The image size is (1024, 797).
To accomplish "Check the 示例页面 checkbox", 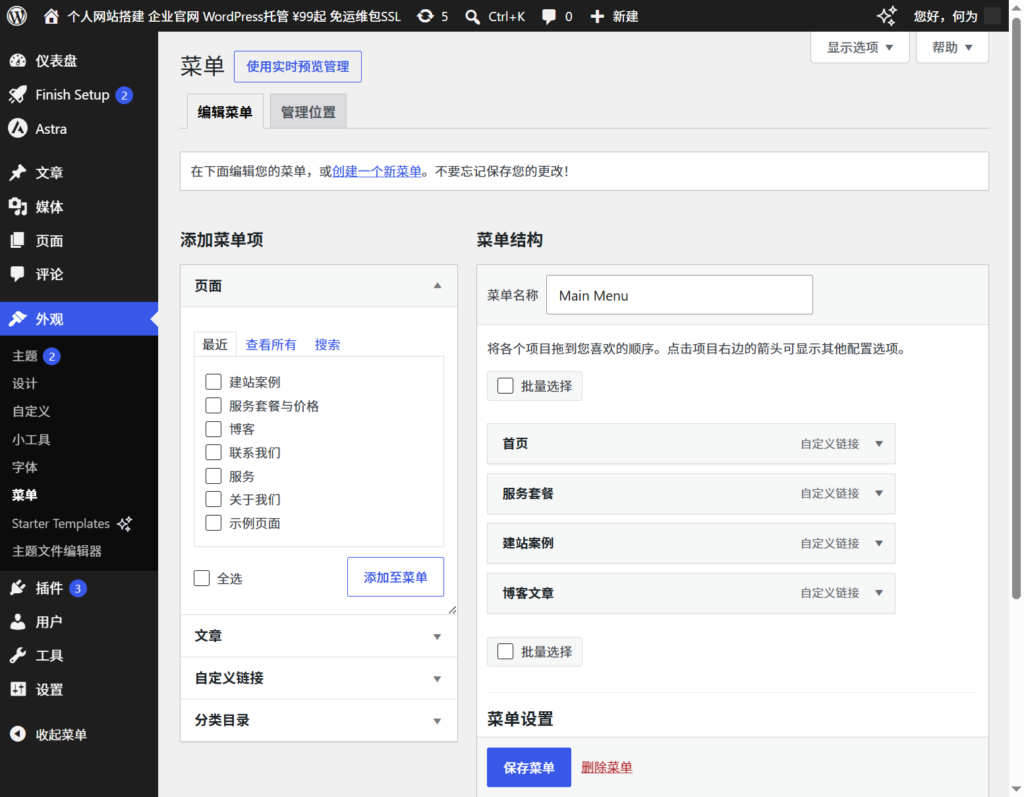I will pyautogui.click(x=214, y=523).
